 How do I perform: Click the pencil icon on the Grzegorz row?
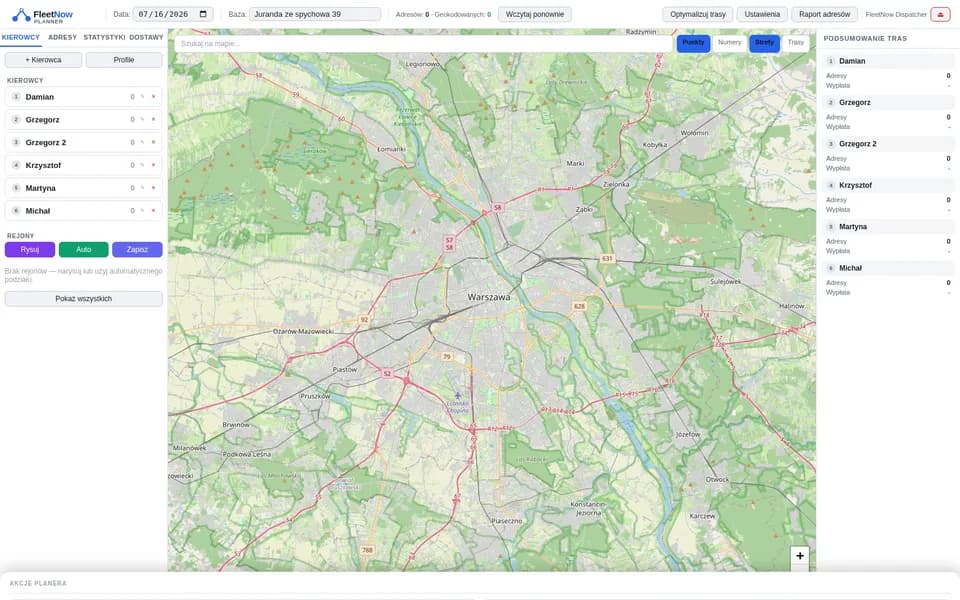[143, 119]
